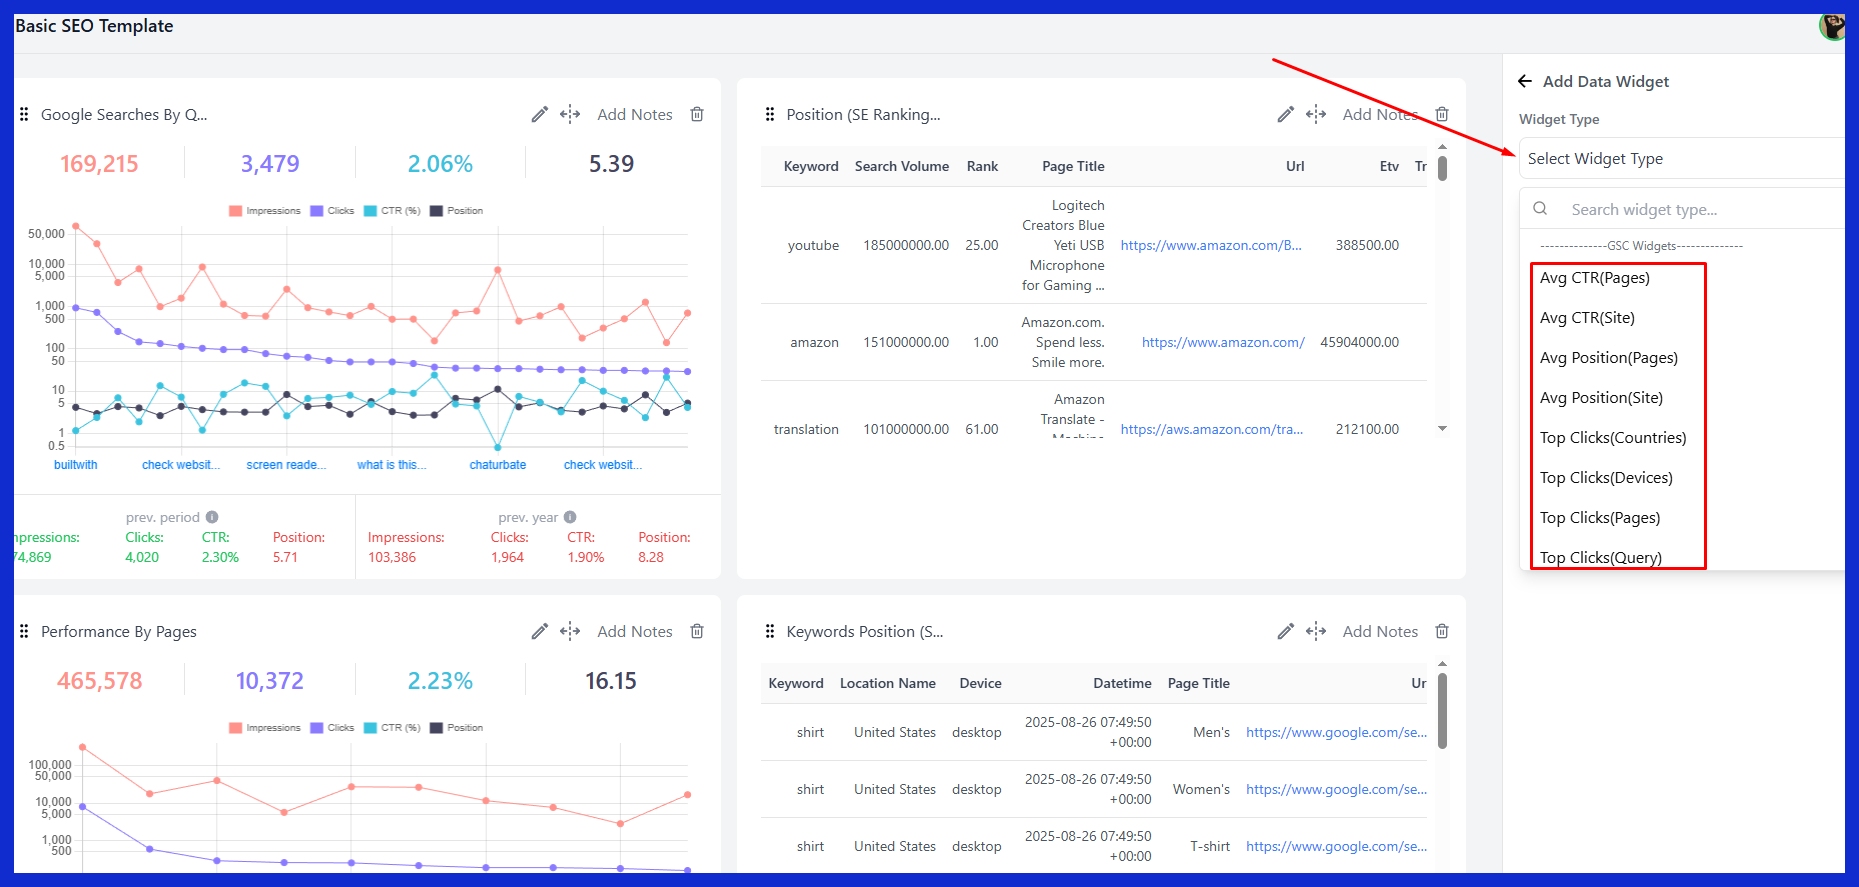Click move icon on Performance By Pages widget
Screen dimensions: 1859x887
pos(570,632)
